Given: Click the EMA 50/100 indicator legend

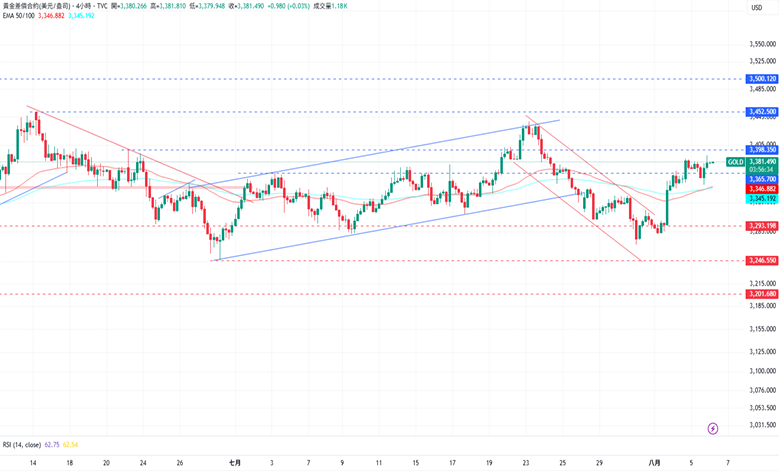Looking at the screenshot, I should (18, 16).
